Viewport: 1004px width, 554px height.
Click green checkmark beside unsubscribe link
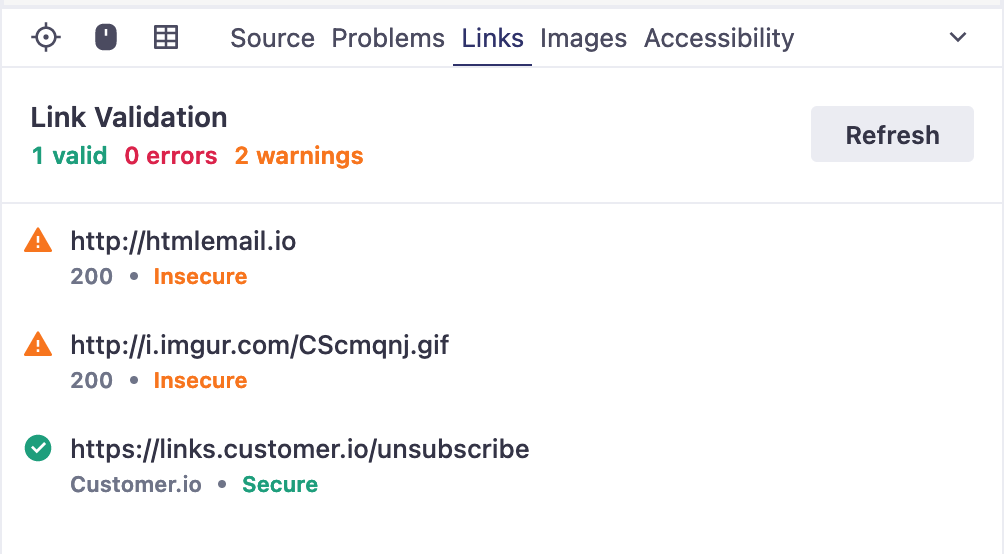(38, 449)
